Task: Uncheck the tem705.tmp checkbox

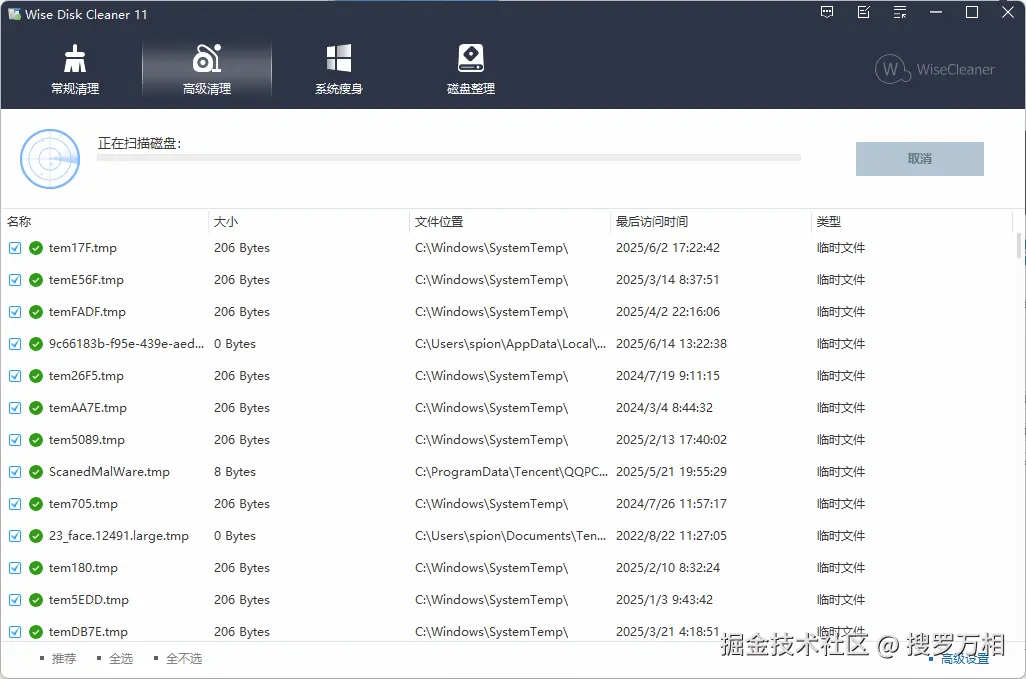Action: coord(15,504)
